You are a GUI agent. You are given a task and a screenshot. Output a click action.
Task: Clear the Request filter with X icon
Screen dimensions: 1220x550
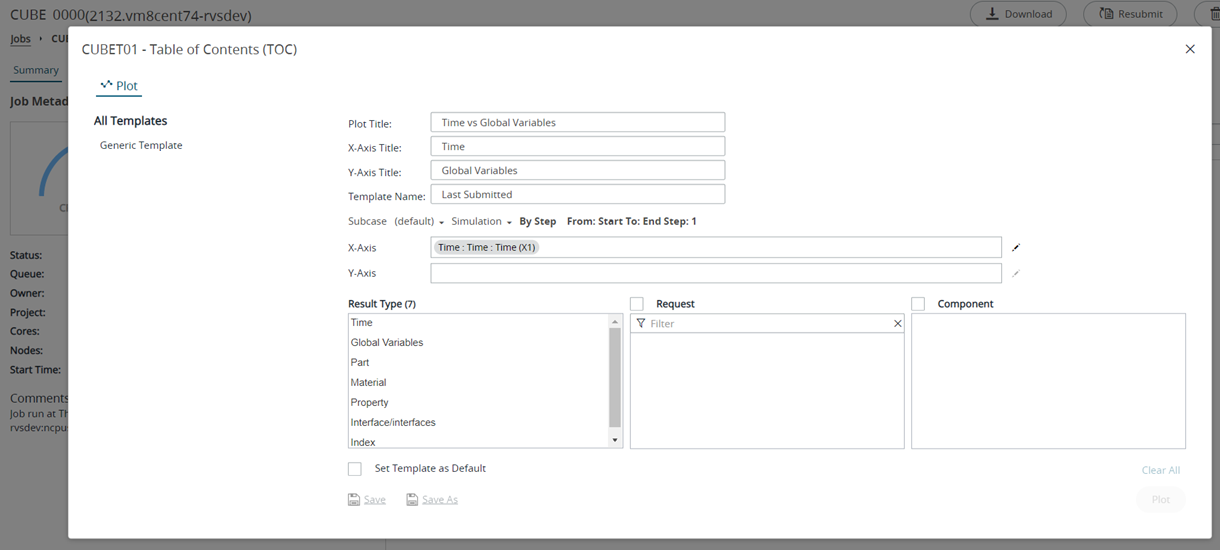[897, 324]
